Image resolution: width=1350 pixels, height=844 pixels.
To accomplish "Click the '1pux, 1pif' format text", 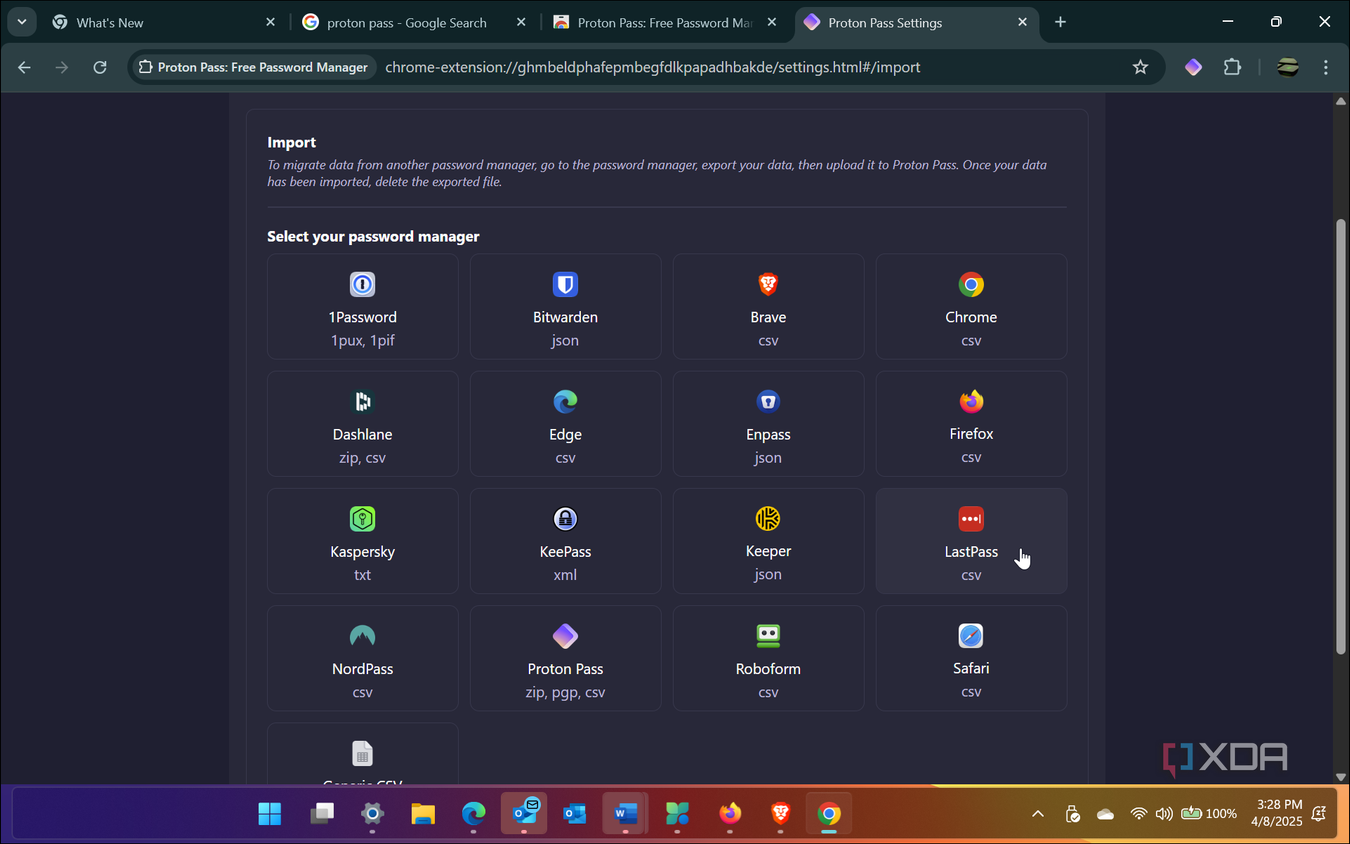I will (362, 341).
